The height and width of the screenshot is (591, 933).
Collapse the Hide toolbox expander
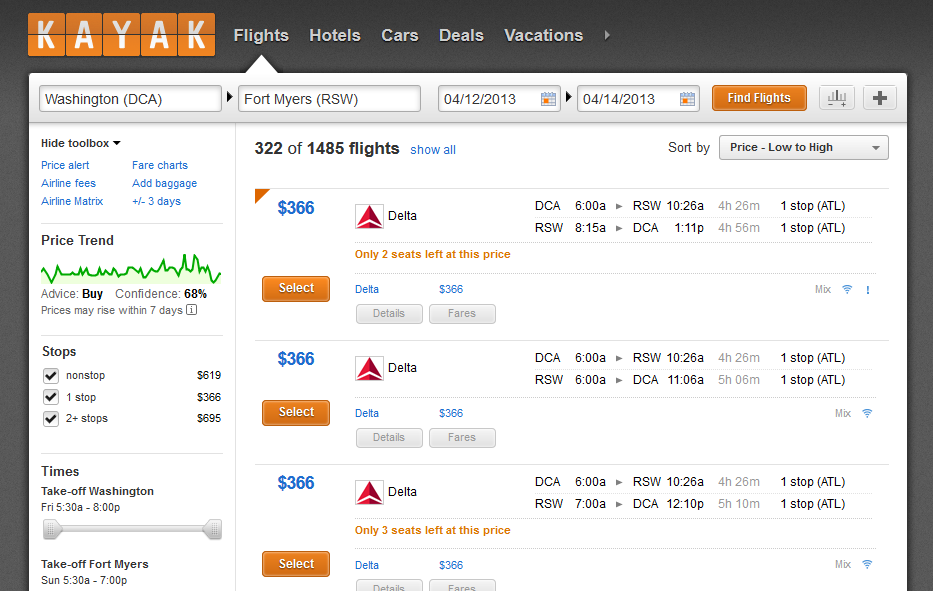(80, 144)
